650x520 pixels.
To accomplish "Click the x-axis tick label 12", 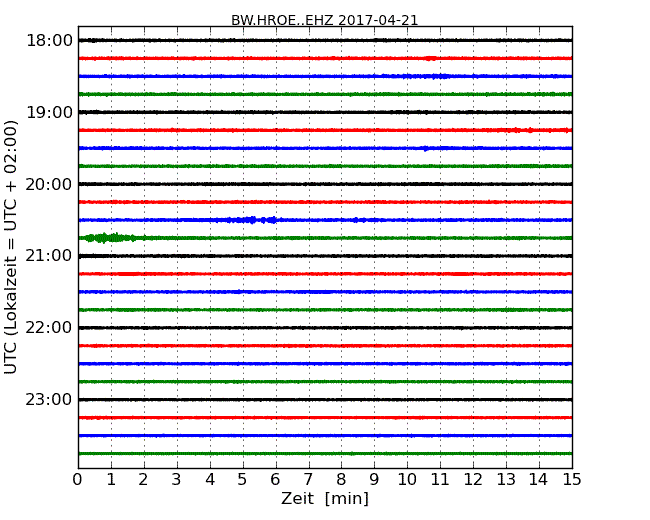I will click(473, 480).
